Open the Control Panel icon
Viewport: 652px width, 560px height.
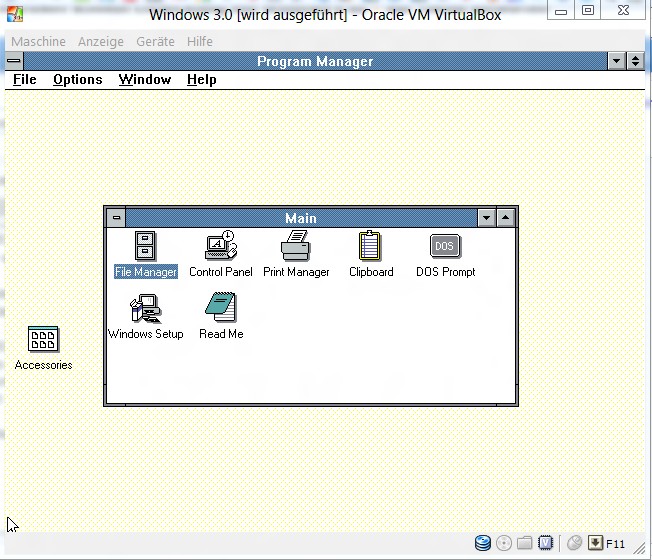[221, 246]
